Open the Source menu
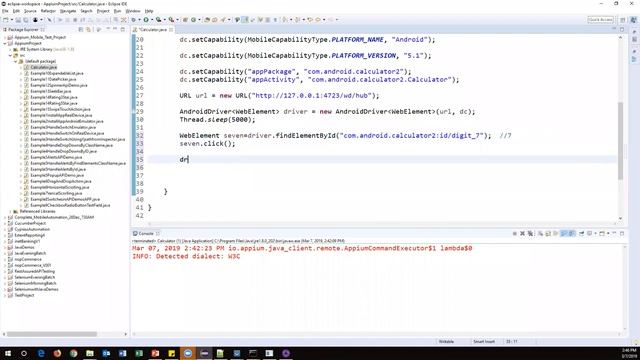 [x=30, y=11]
